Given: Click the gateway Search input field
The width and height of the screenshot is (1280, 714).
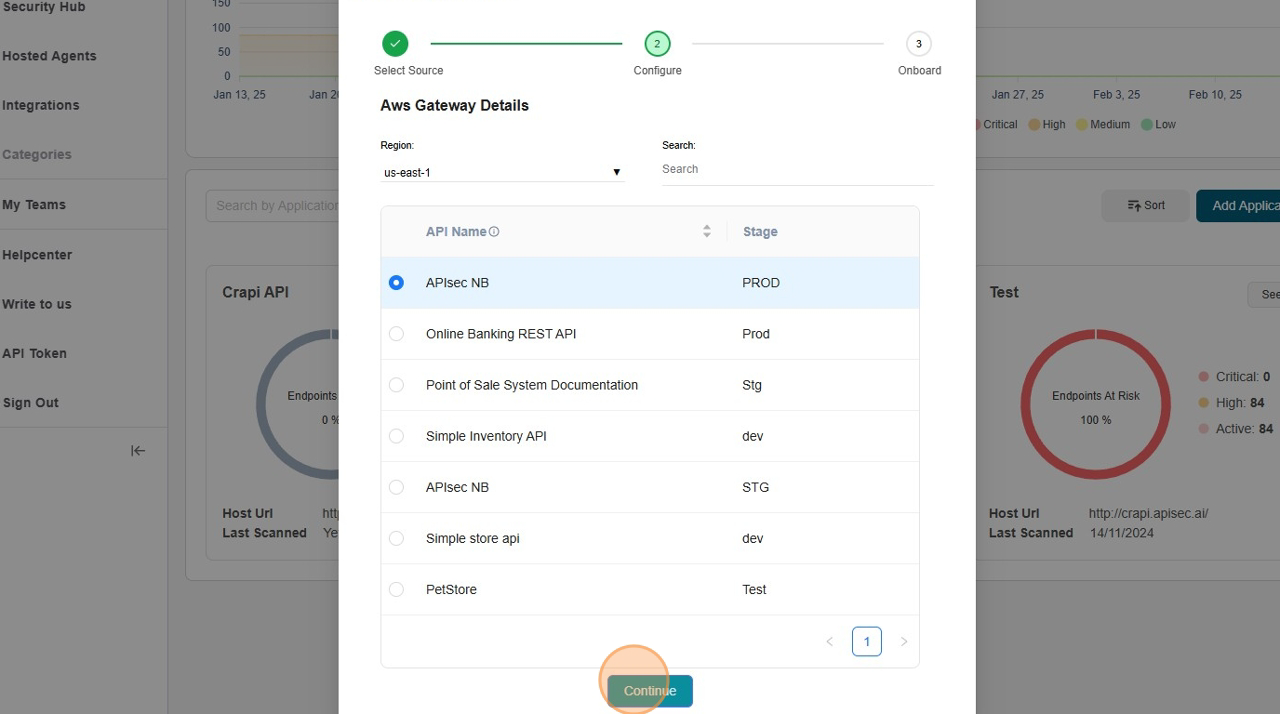Looking at the screenshot, I should click(796, 170).
